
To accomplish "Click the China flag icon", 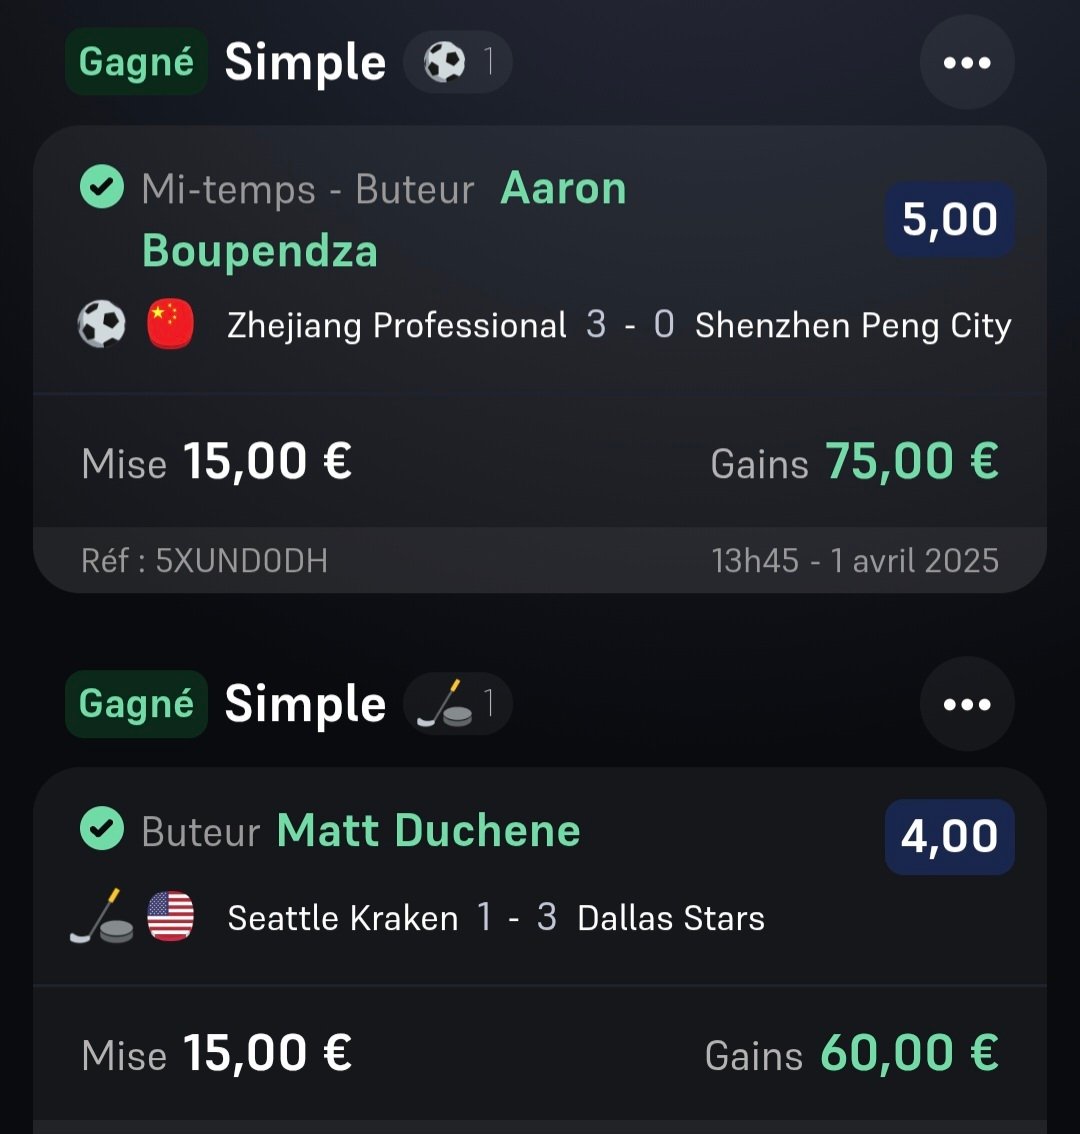I will (171, 324).
